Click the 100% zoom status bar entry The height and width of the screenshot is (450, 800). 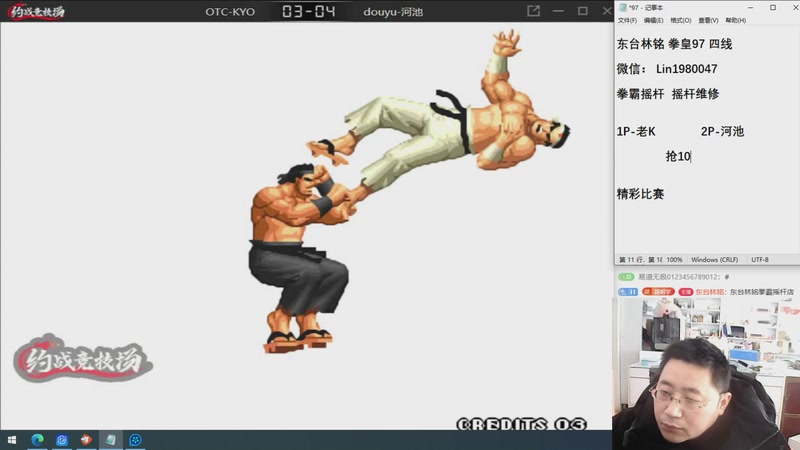[x=674, y=260]
